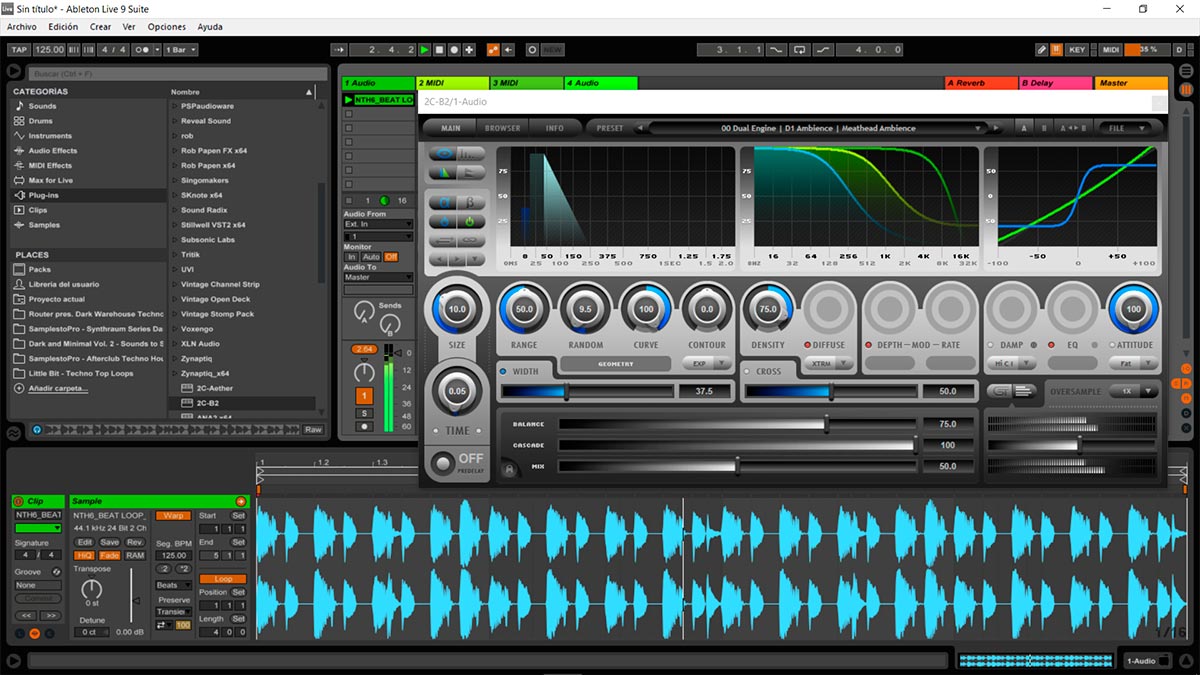Click the Sample box orange plus icon
The height and width of the screenshot is (675, 1200).
coord(240,501)
